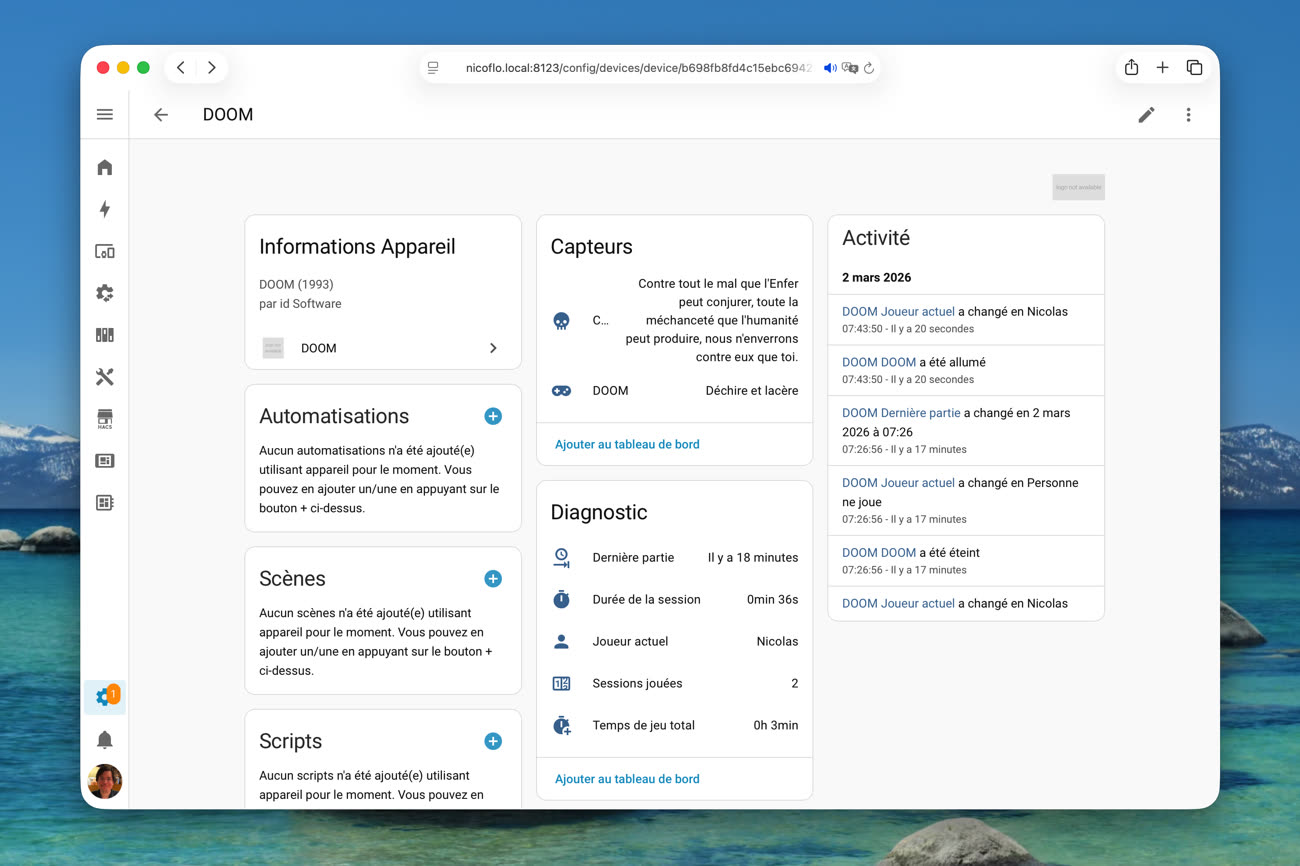The height and width of the screenshot is (866, 1300).
Task: Toggle the sidebar hamburger menu
Action: tap(105, 115)
